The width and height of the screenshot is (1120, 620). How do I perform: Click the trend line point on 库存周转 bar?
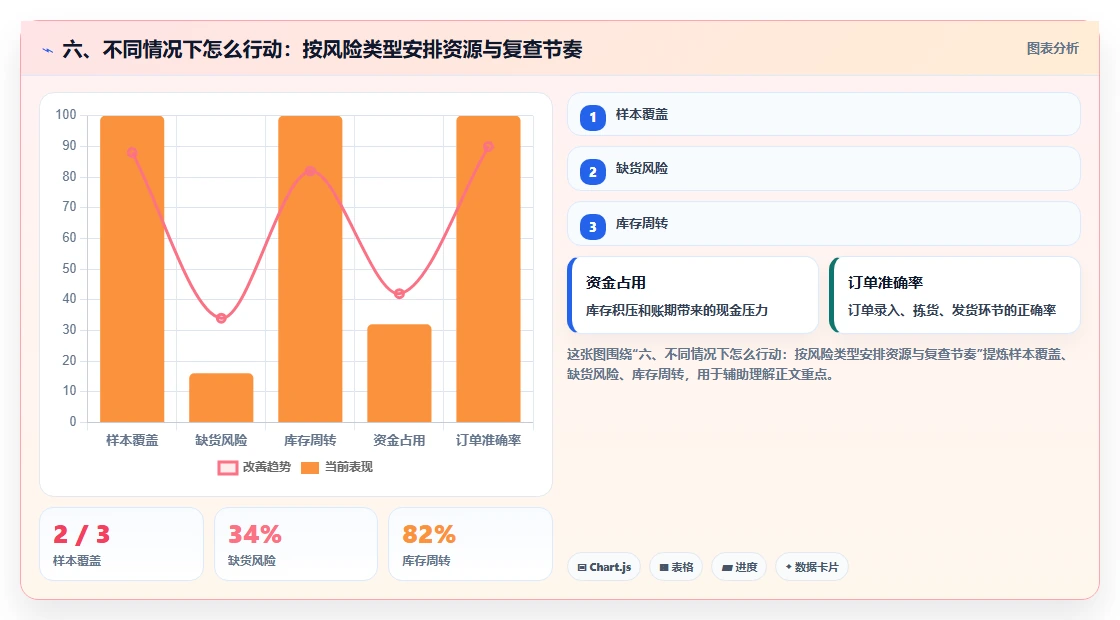click(310, 171)
